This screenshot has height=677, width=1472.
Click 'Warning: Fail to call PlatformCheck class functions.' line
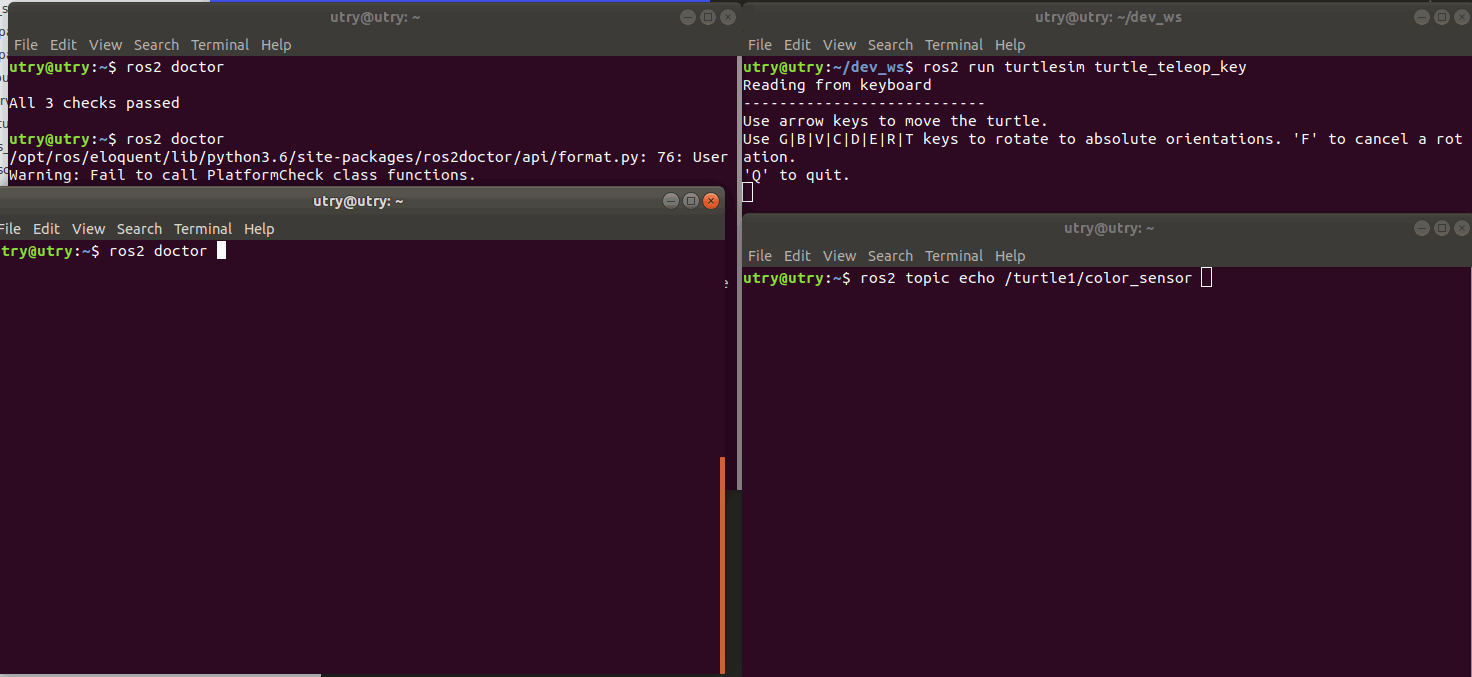point(242,175)
